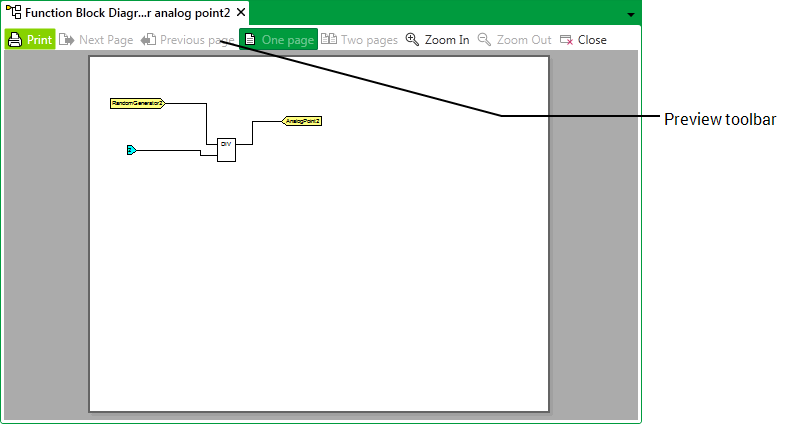Click the cyan constant input block
Viewport: 806px width, 424px height.
click(131, 150)
